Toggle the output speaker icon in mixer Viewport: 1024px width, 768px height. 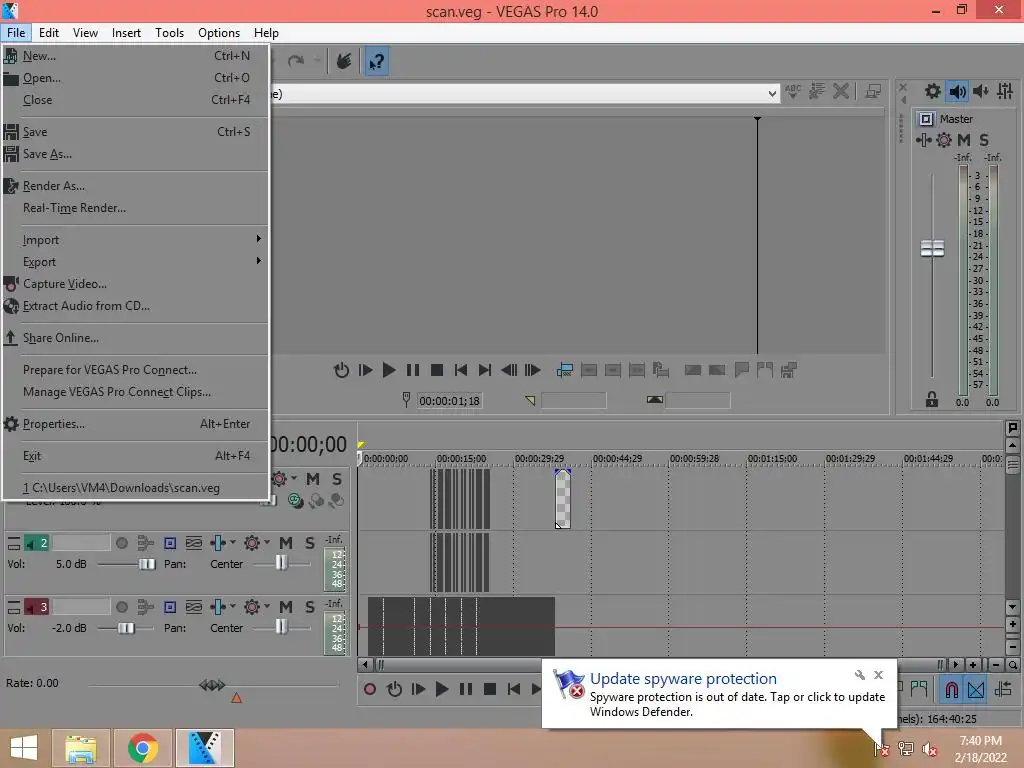pos(957,91)
